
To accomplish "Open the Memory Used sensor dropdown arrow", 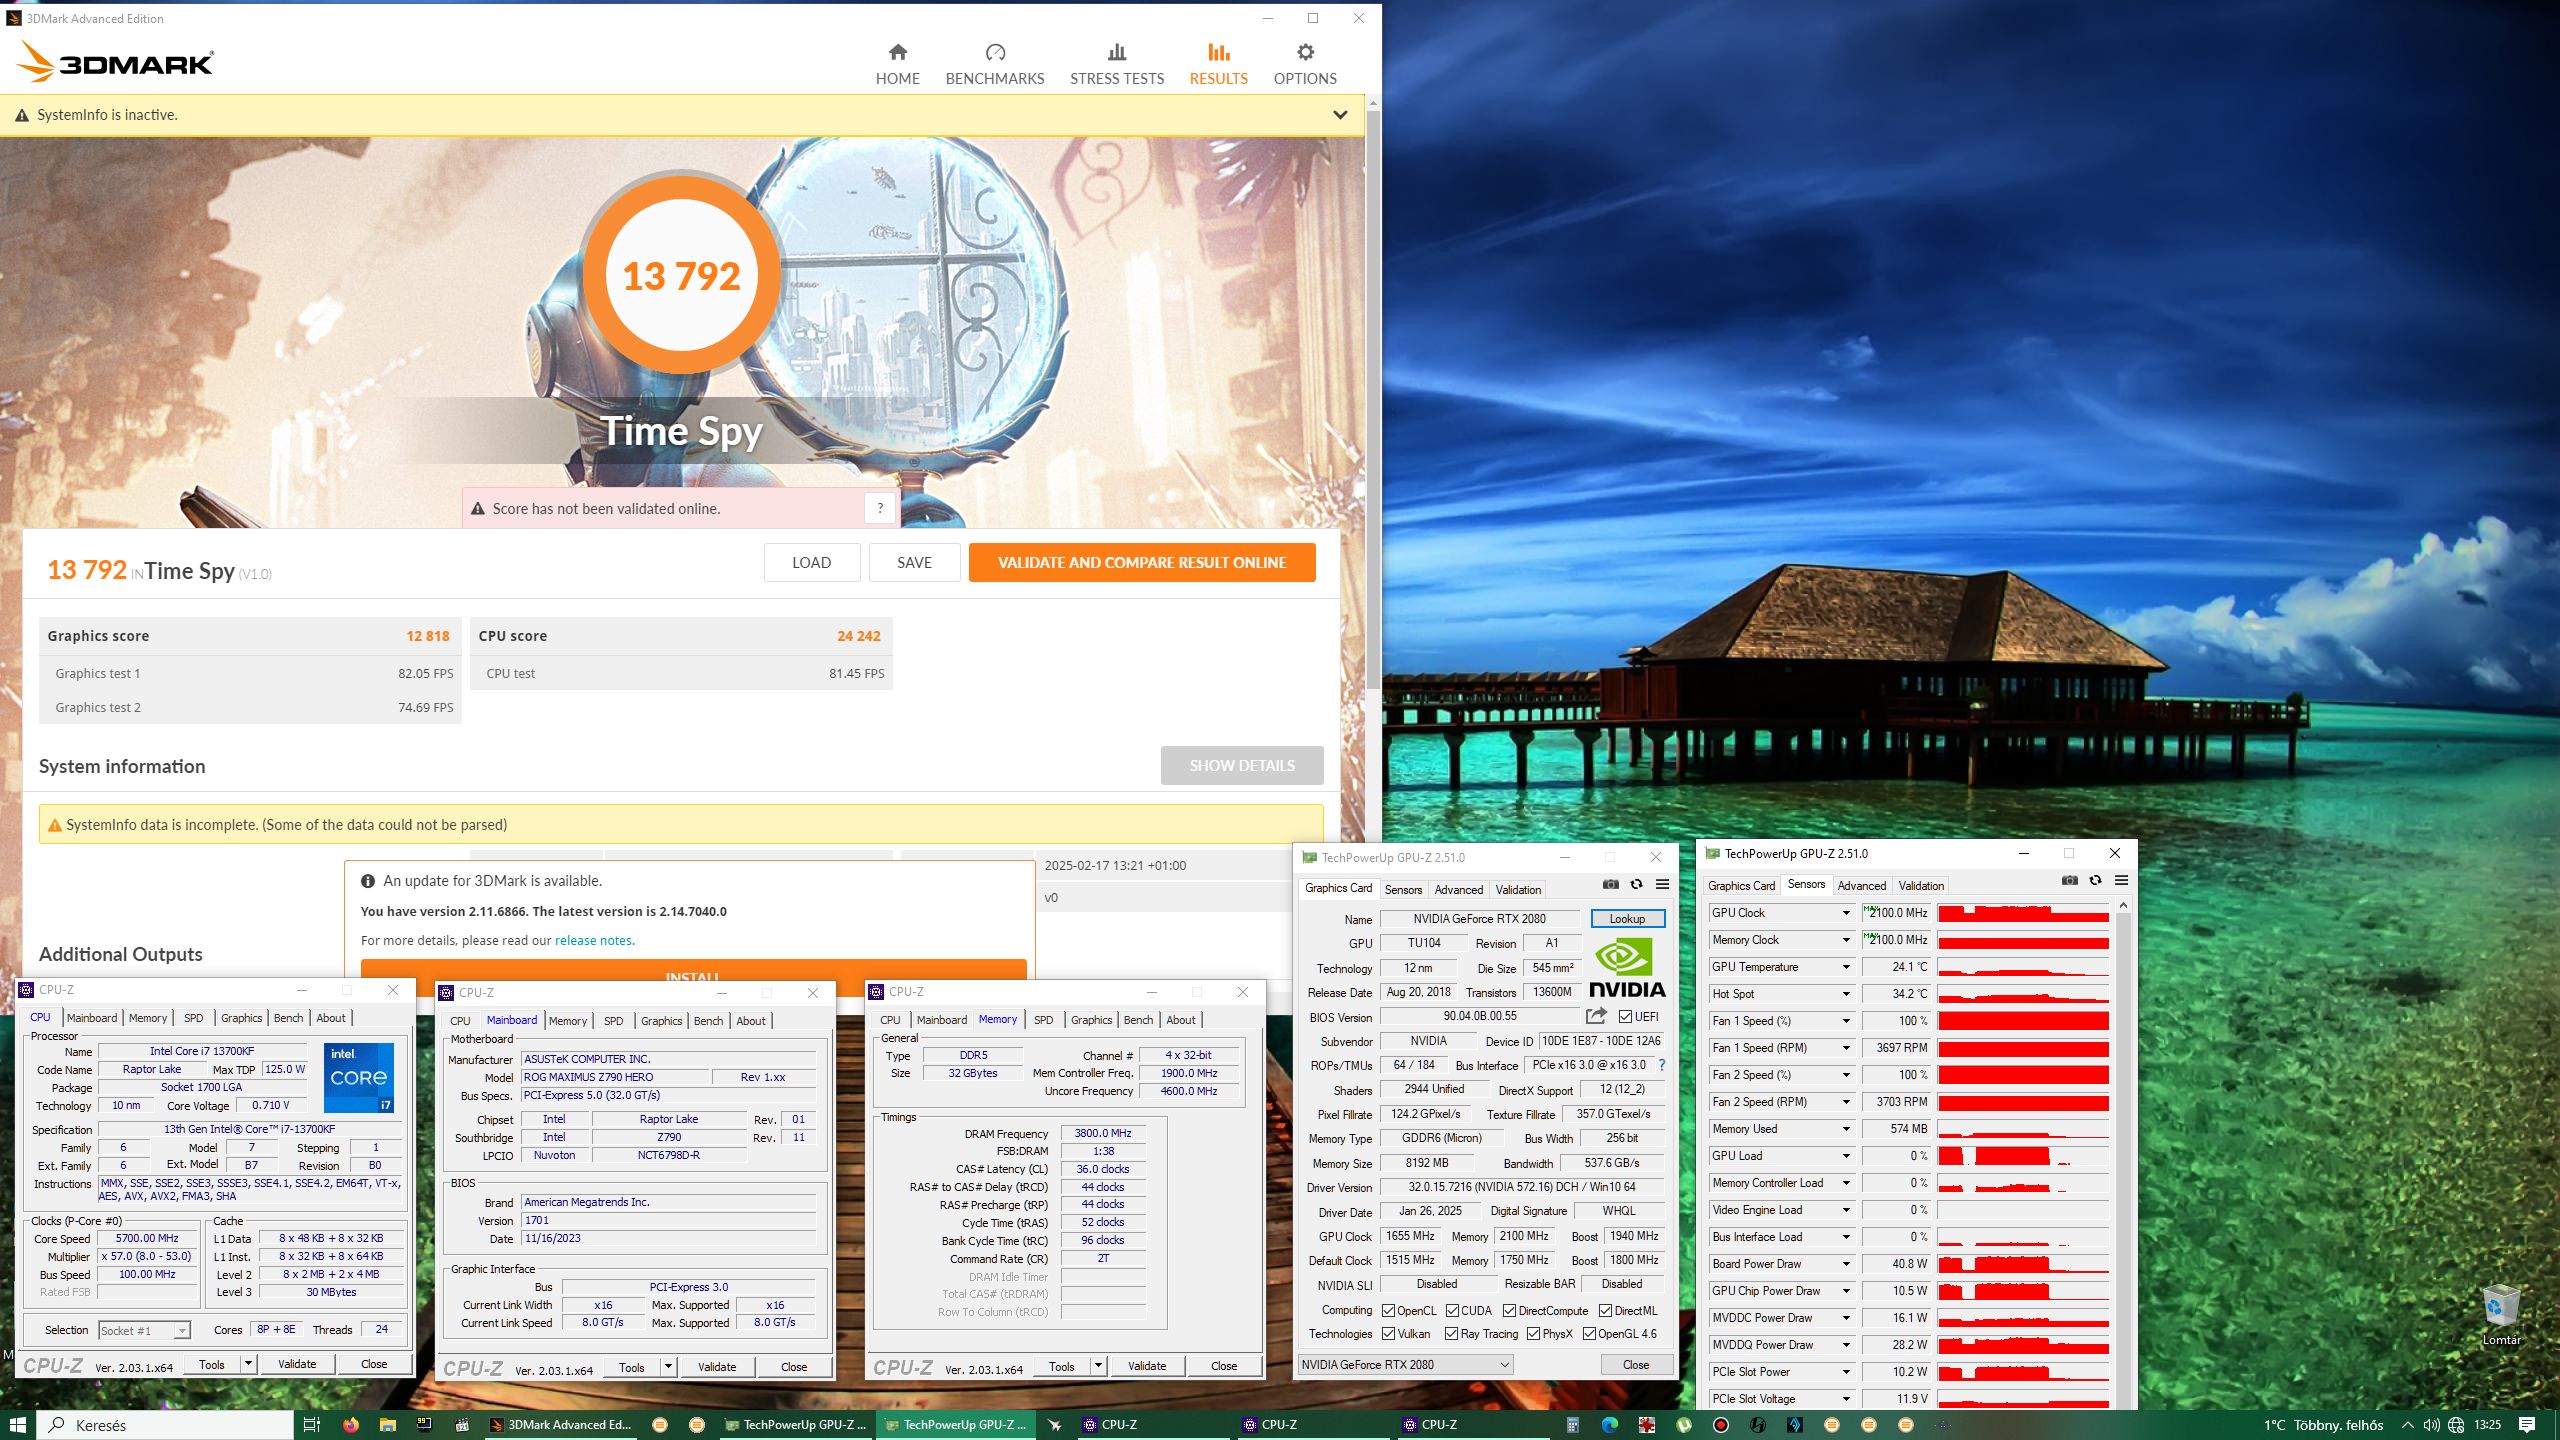I will click(x=1846, y=1129).
